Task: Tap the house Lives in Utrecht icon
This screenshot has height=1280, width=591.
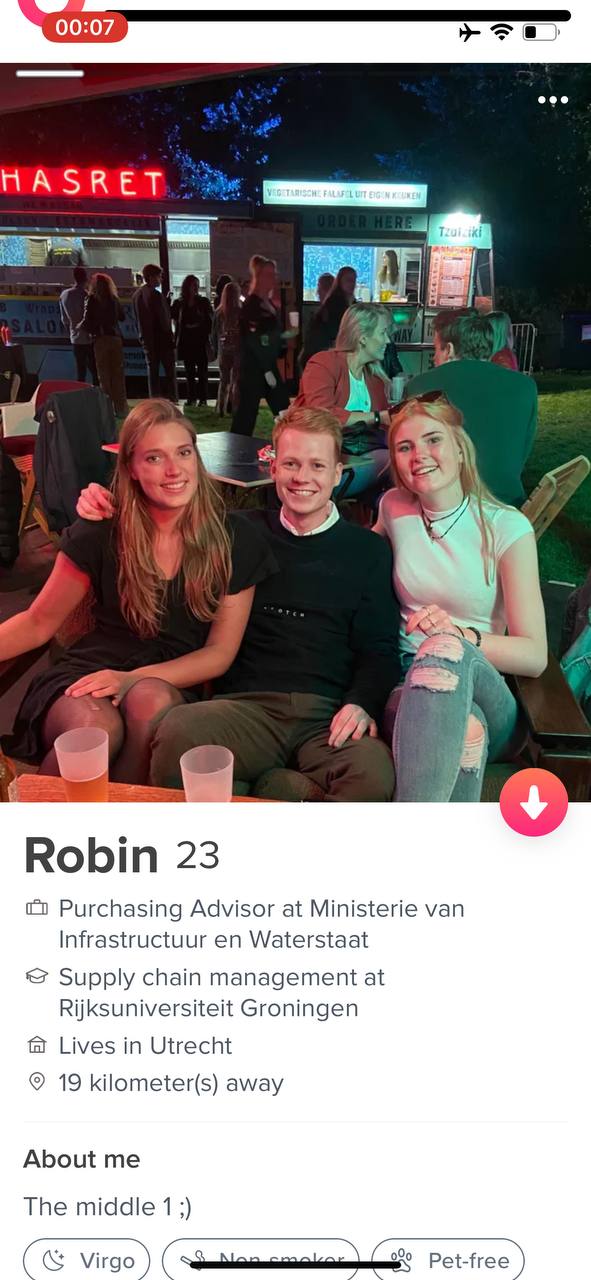Action: pyautogui.click(x=37, y=1046)
